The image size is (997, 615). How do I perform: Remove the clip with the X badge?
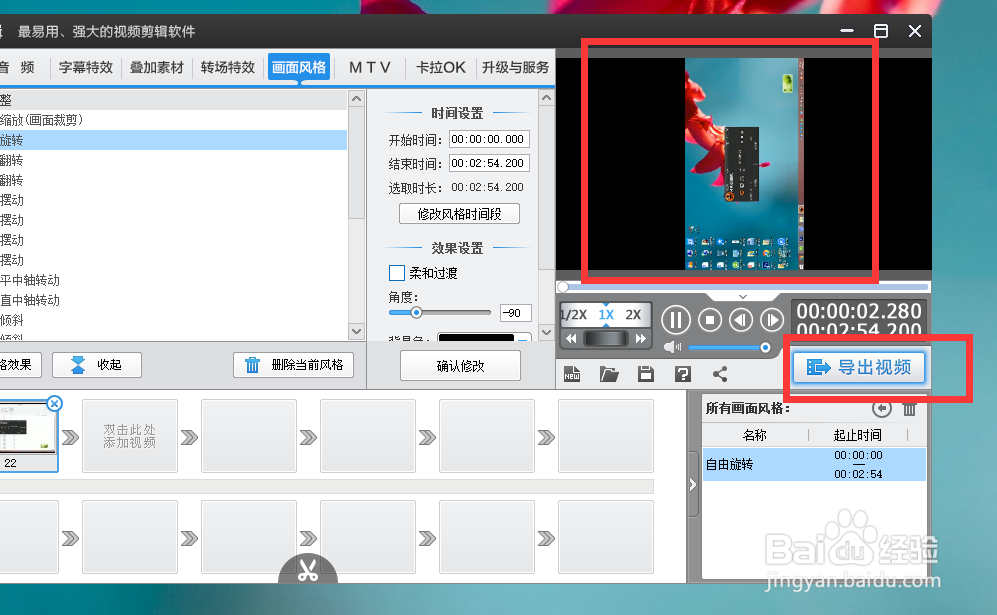click(55, 403)
